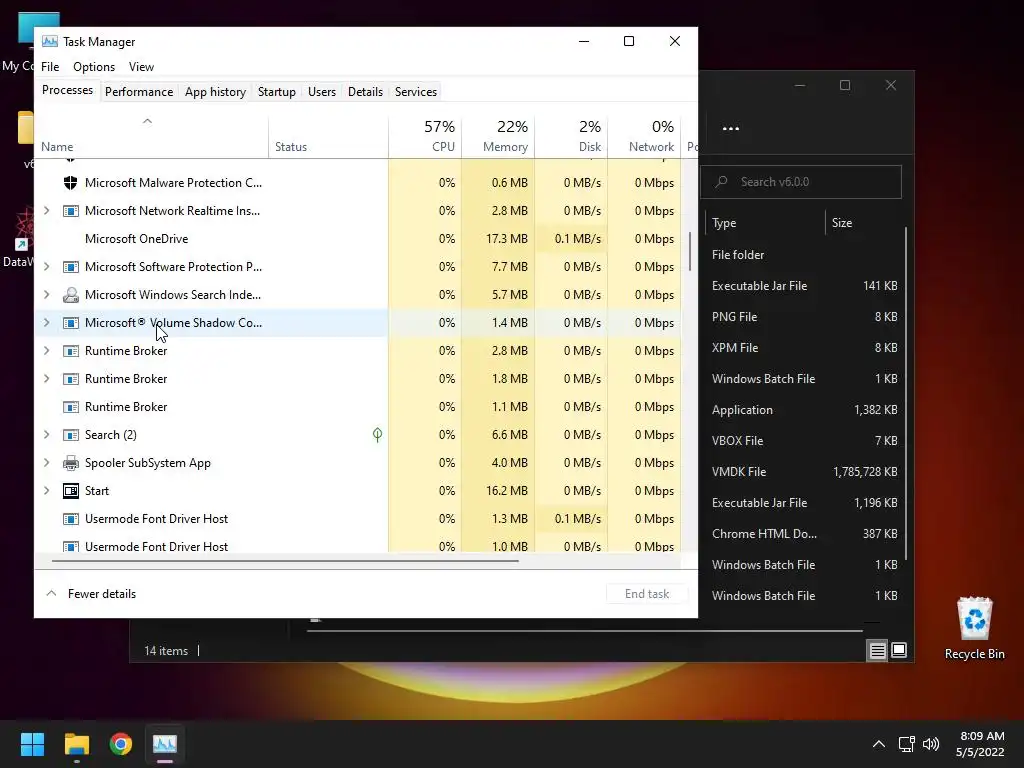Viewport: 1024px width, 768px height.
Task: Select the VMDK File row in File Explorer
Action: pos(804,472)
